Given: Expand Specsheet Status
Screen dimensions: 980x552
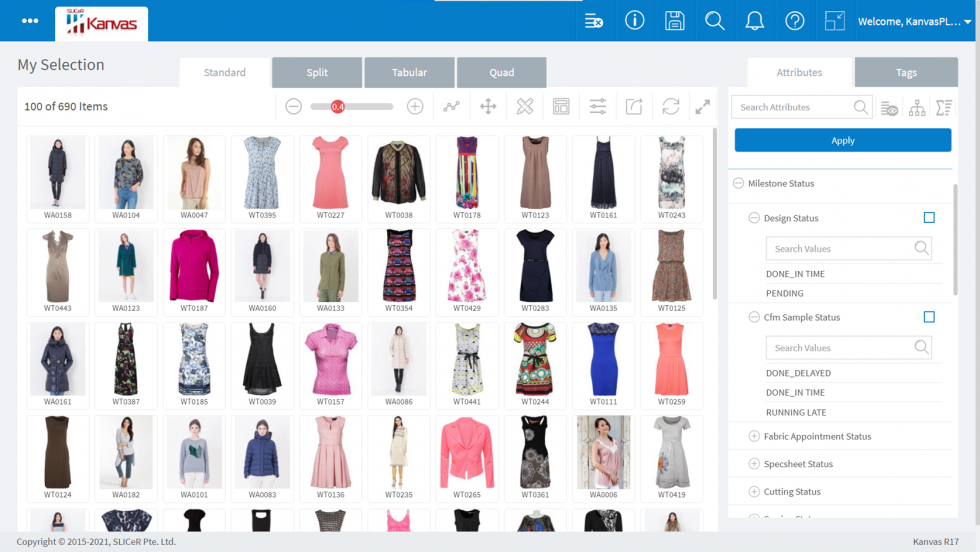Looking at the screenshot, I should [x=754, y=464].
